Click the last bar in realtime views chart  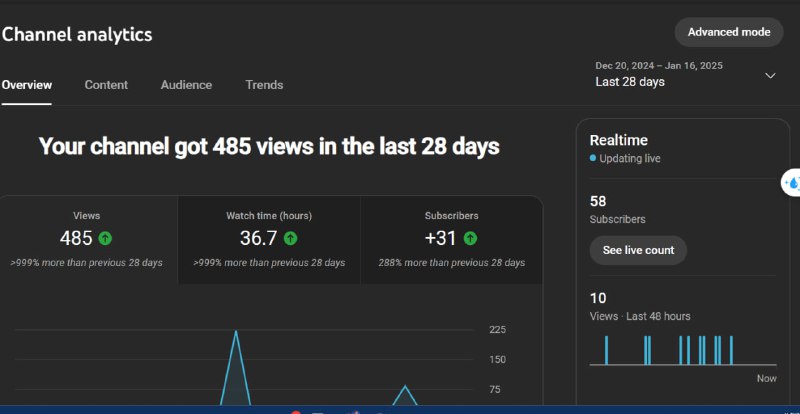pos(731,350)
